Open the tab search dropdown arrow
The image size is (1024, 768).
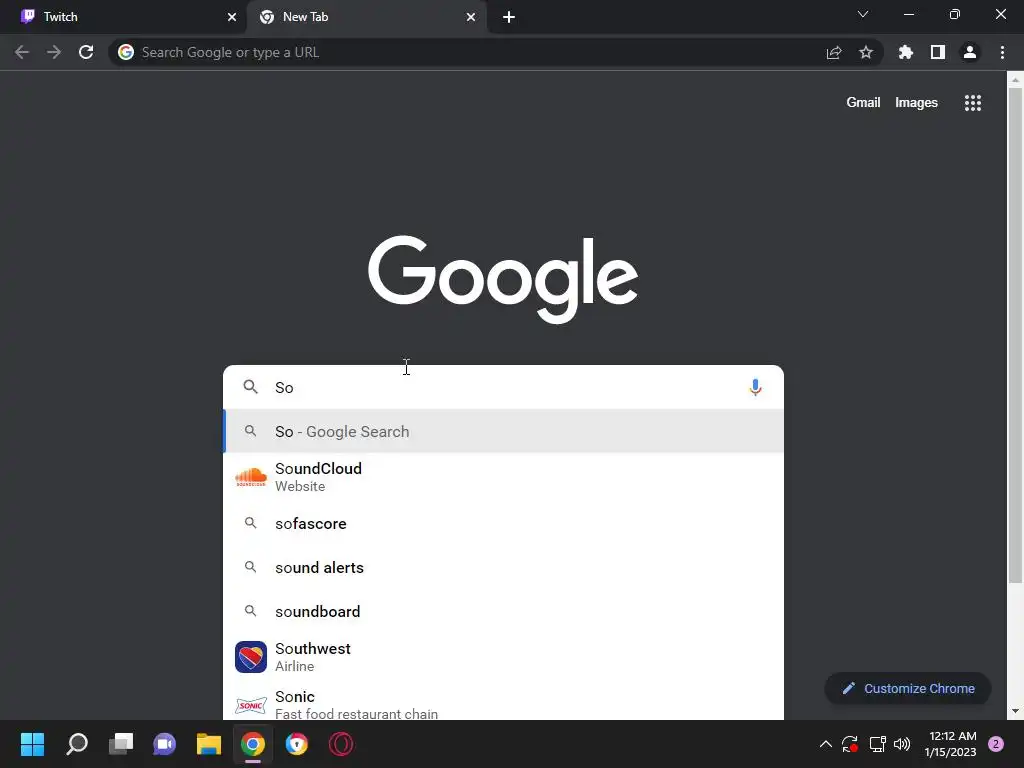863,14
